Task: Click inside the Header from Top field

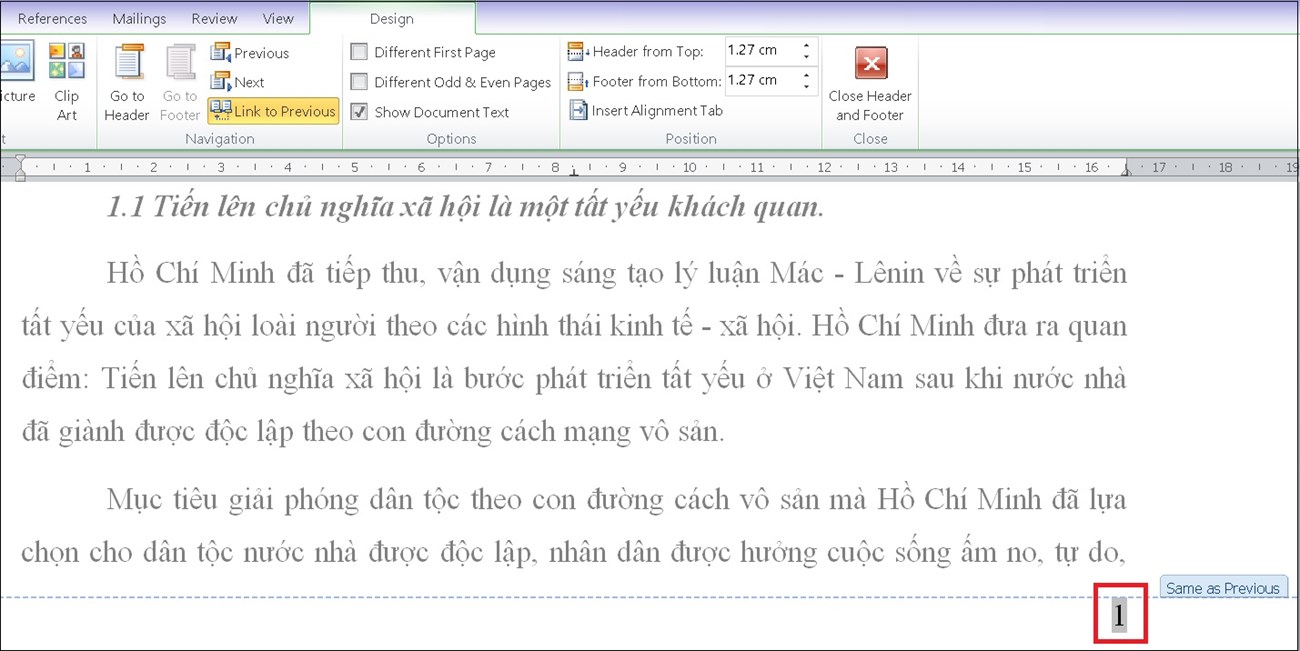Action: (x=758, y=50)
